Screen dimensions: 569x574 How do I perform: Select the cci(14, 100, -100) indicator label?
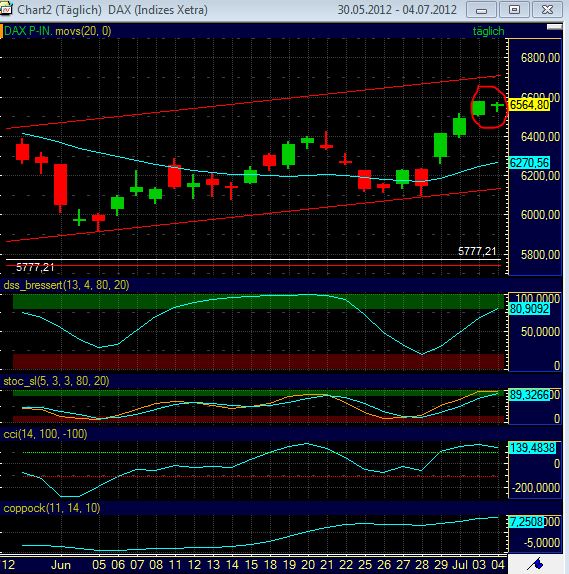[45, 434]
